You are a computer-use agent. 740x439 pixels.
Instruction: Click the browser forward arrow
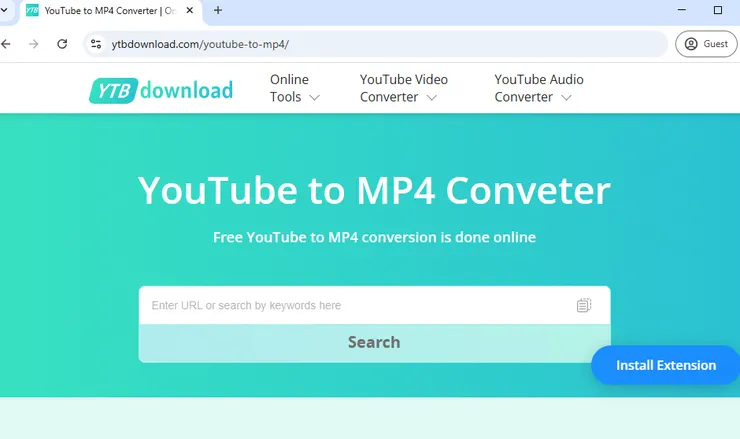point(34,44)
